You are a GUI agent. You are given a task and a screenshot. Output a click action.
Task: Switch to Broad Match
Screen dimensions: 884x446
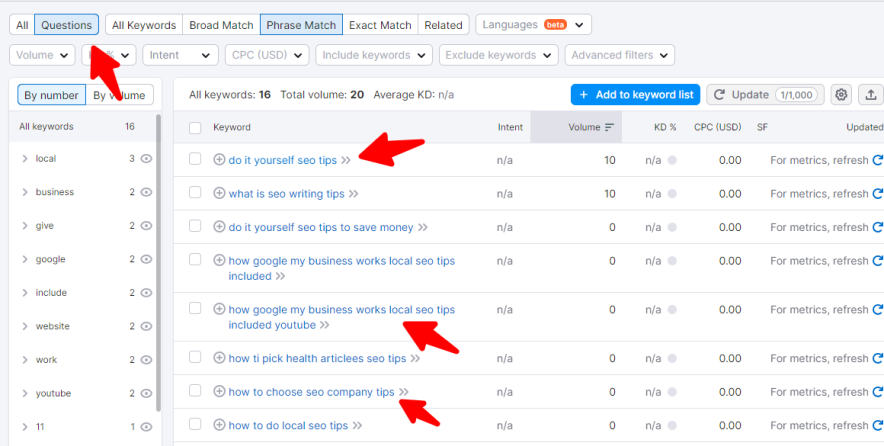point(221,25)
